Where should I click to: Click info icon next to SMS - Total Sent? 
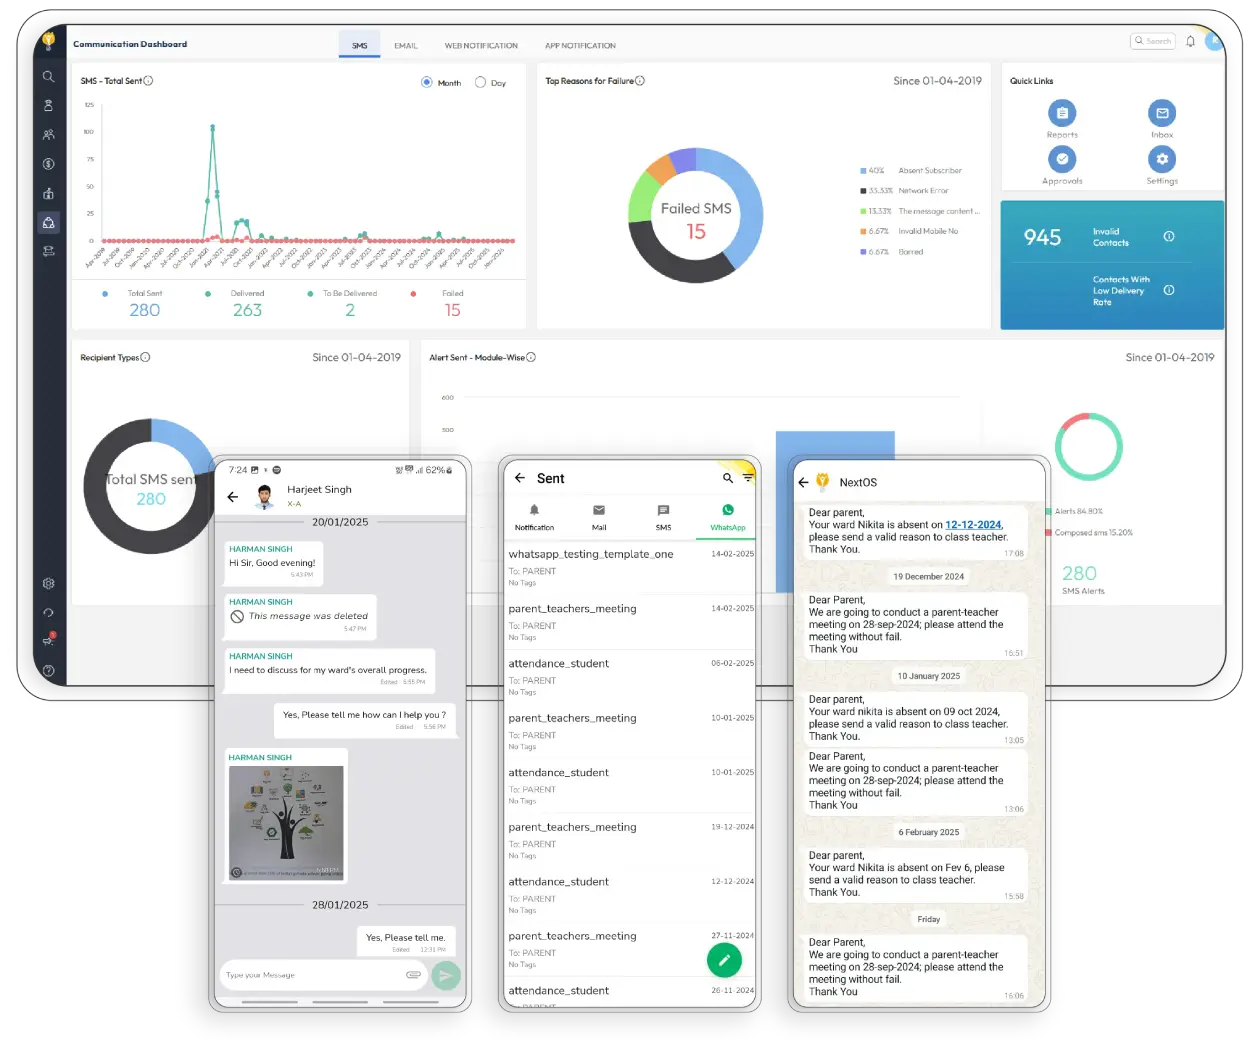pyautogui.click(x=148, y=81)
